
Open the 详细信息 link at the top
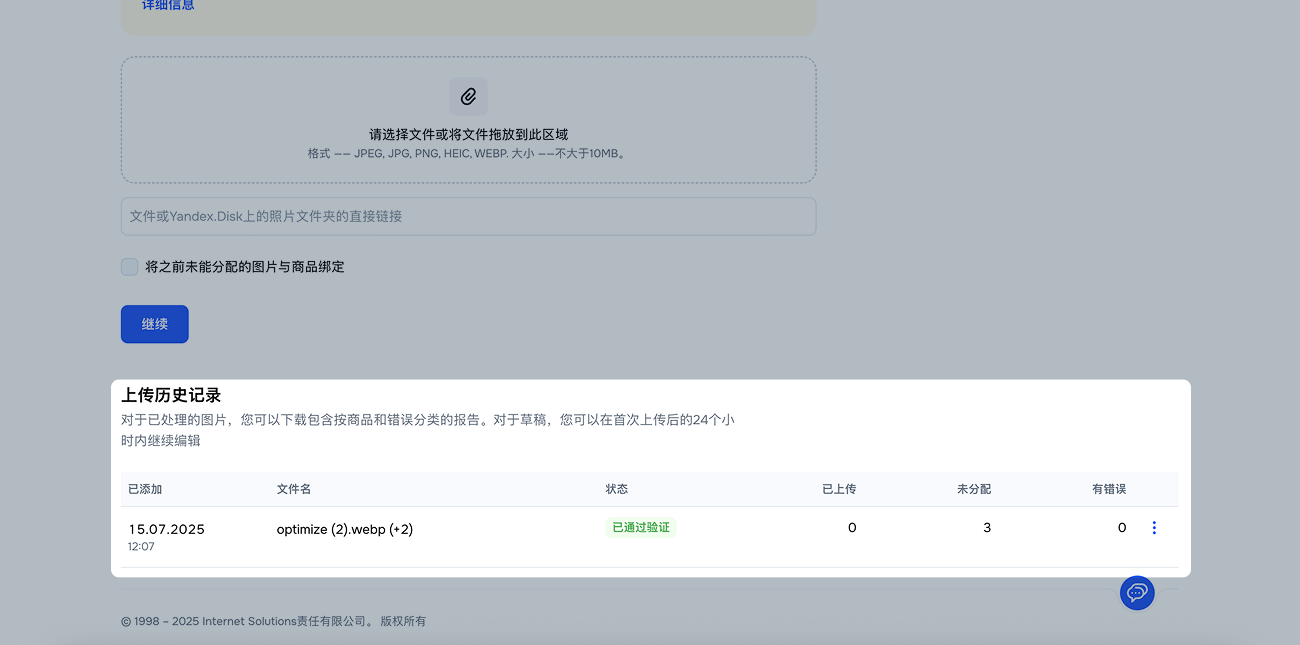168,6
